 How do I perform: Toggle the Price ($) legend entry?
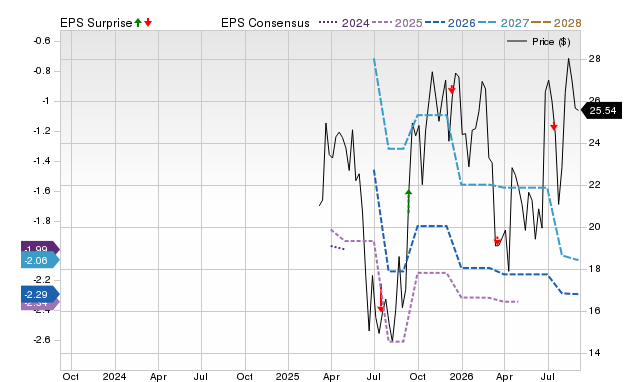(x=538, y=42)
